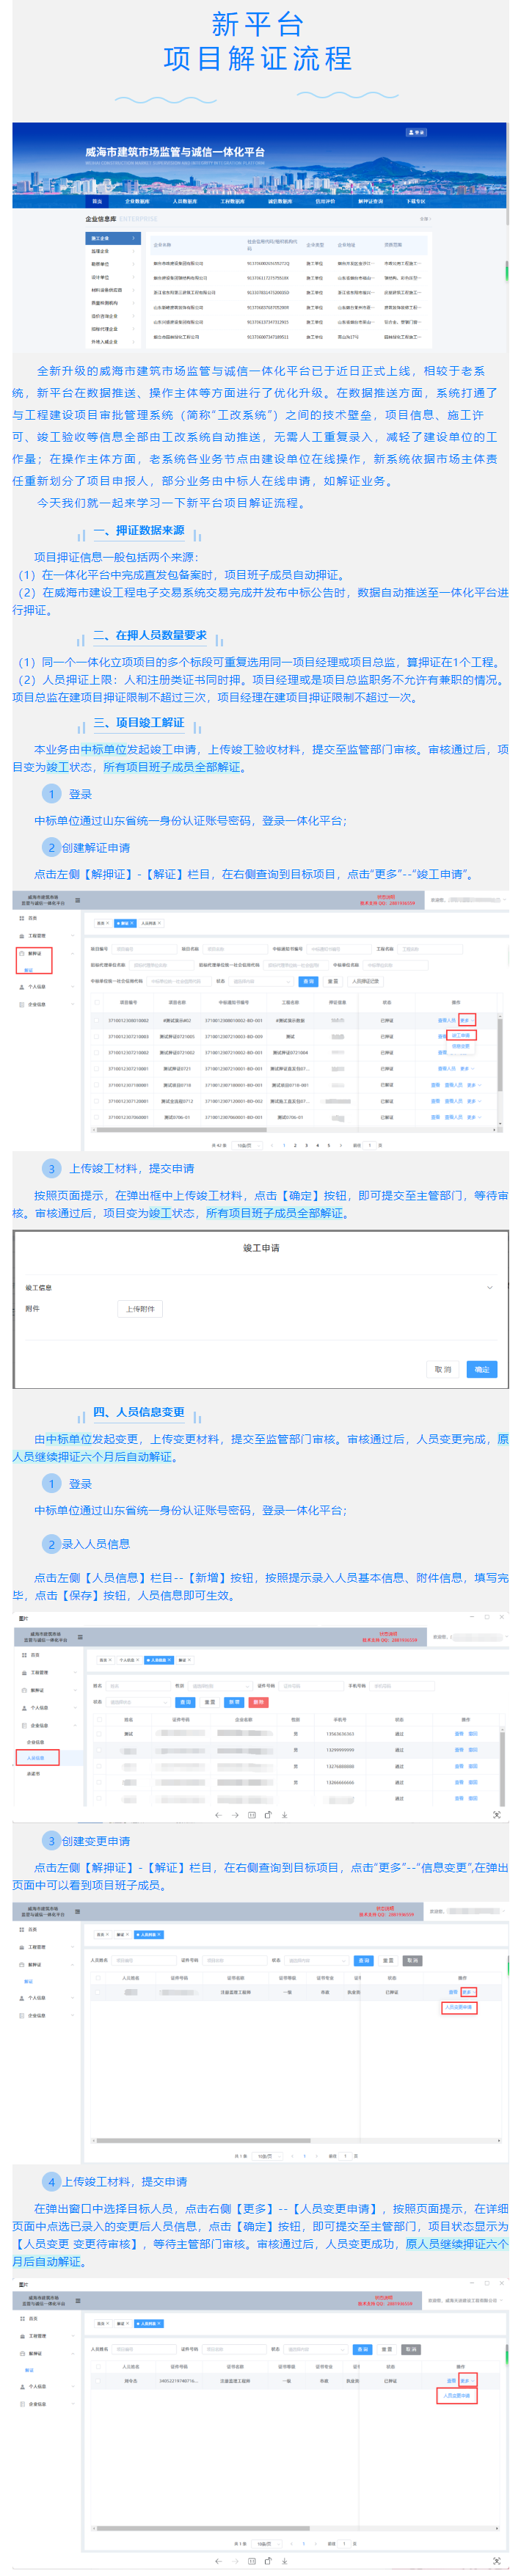Check the row checkbox in the last 人员变更 table

click(x=98, y=2381)
